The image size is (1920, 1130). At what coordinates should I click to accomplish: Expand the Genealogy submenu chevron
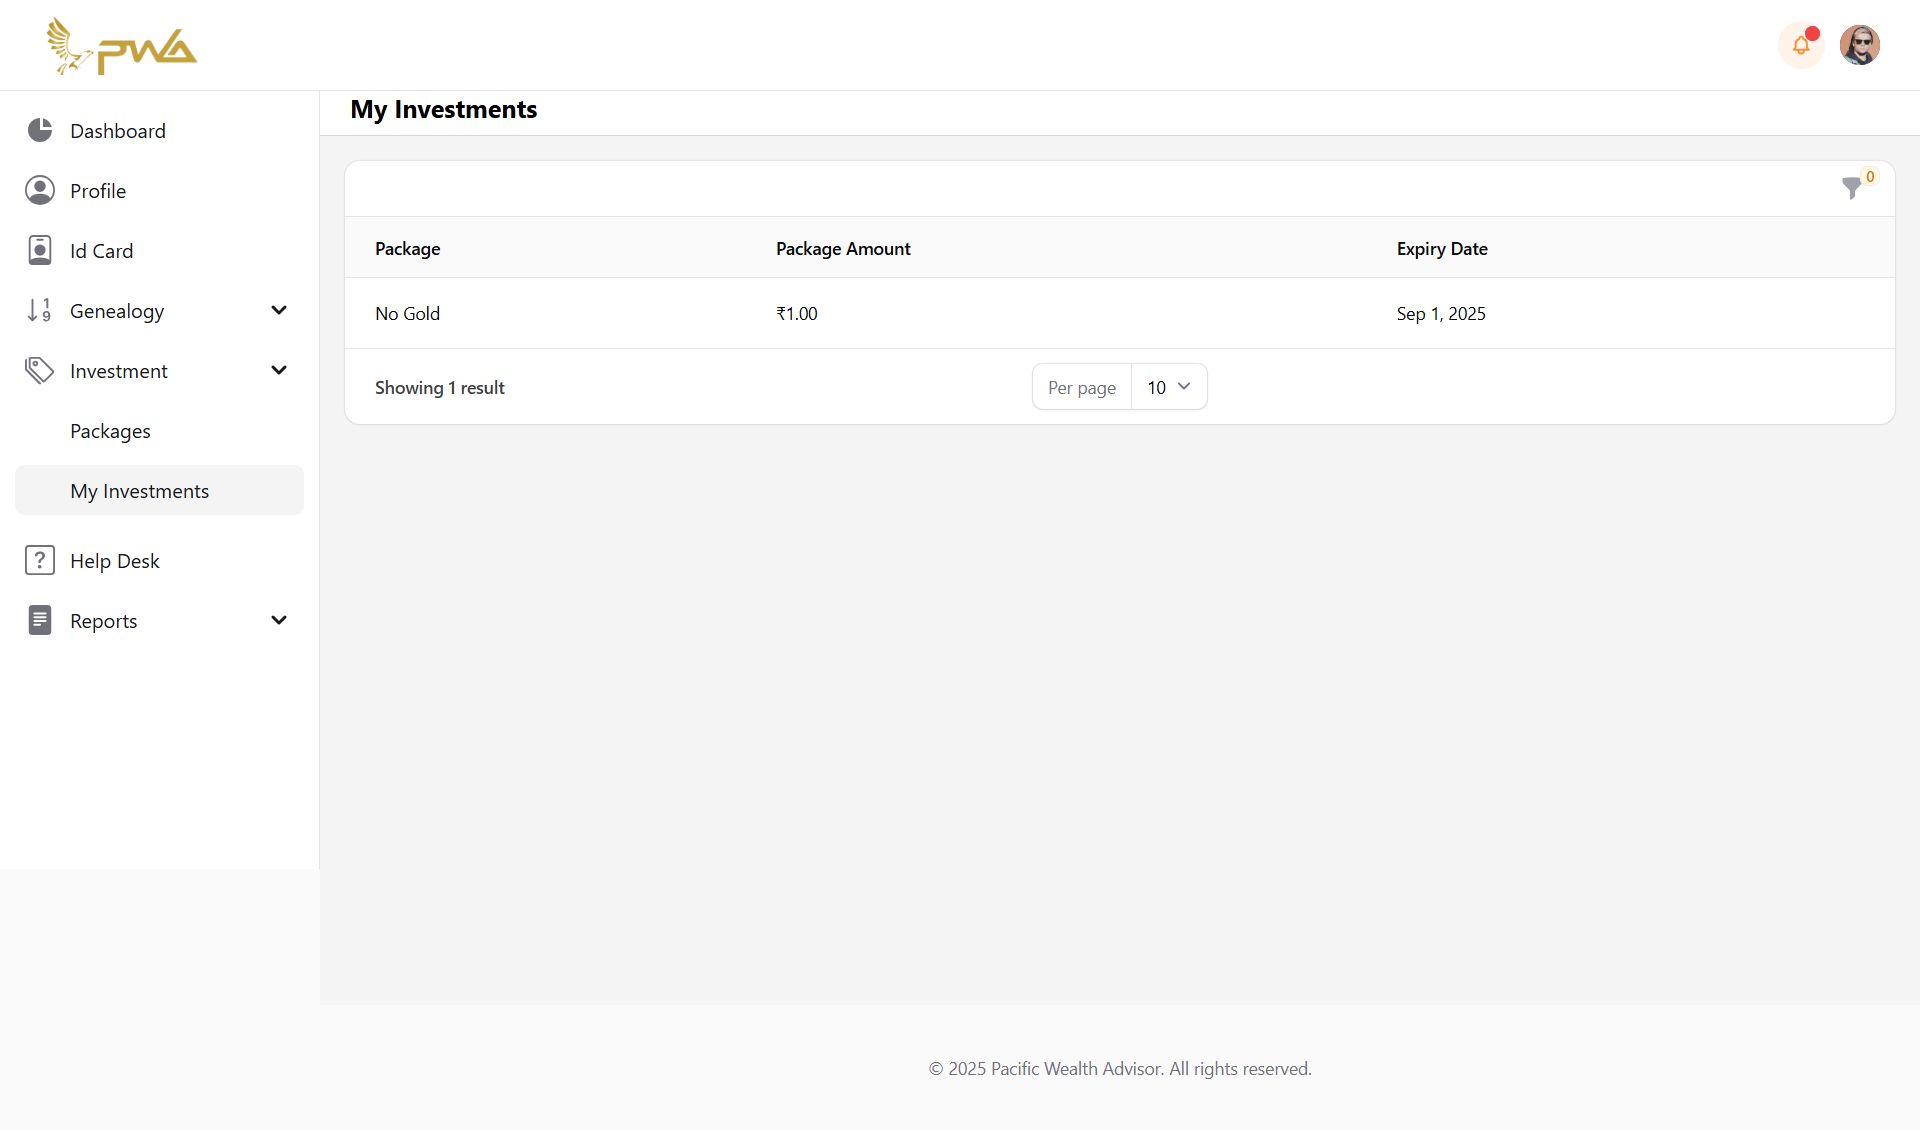(279, 310)
